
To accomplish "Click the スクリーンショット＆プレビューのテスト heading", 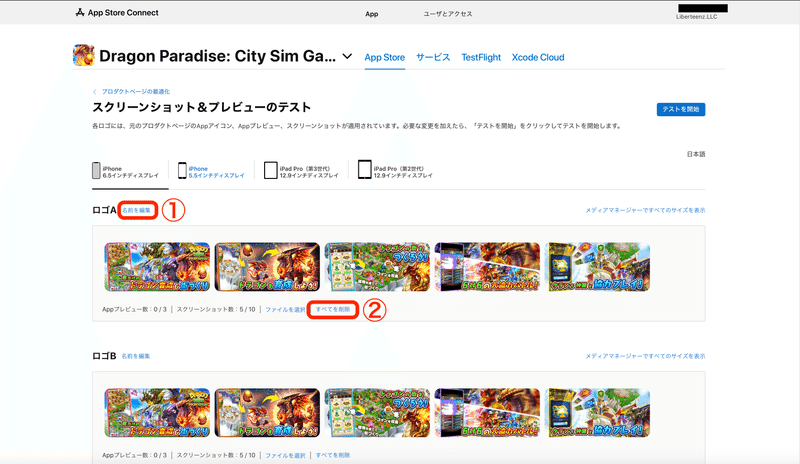I will point(202,107).
